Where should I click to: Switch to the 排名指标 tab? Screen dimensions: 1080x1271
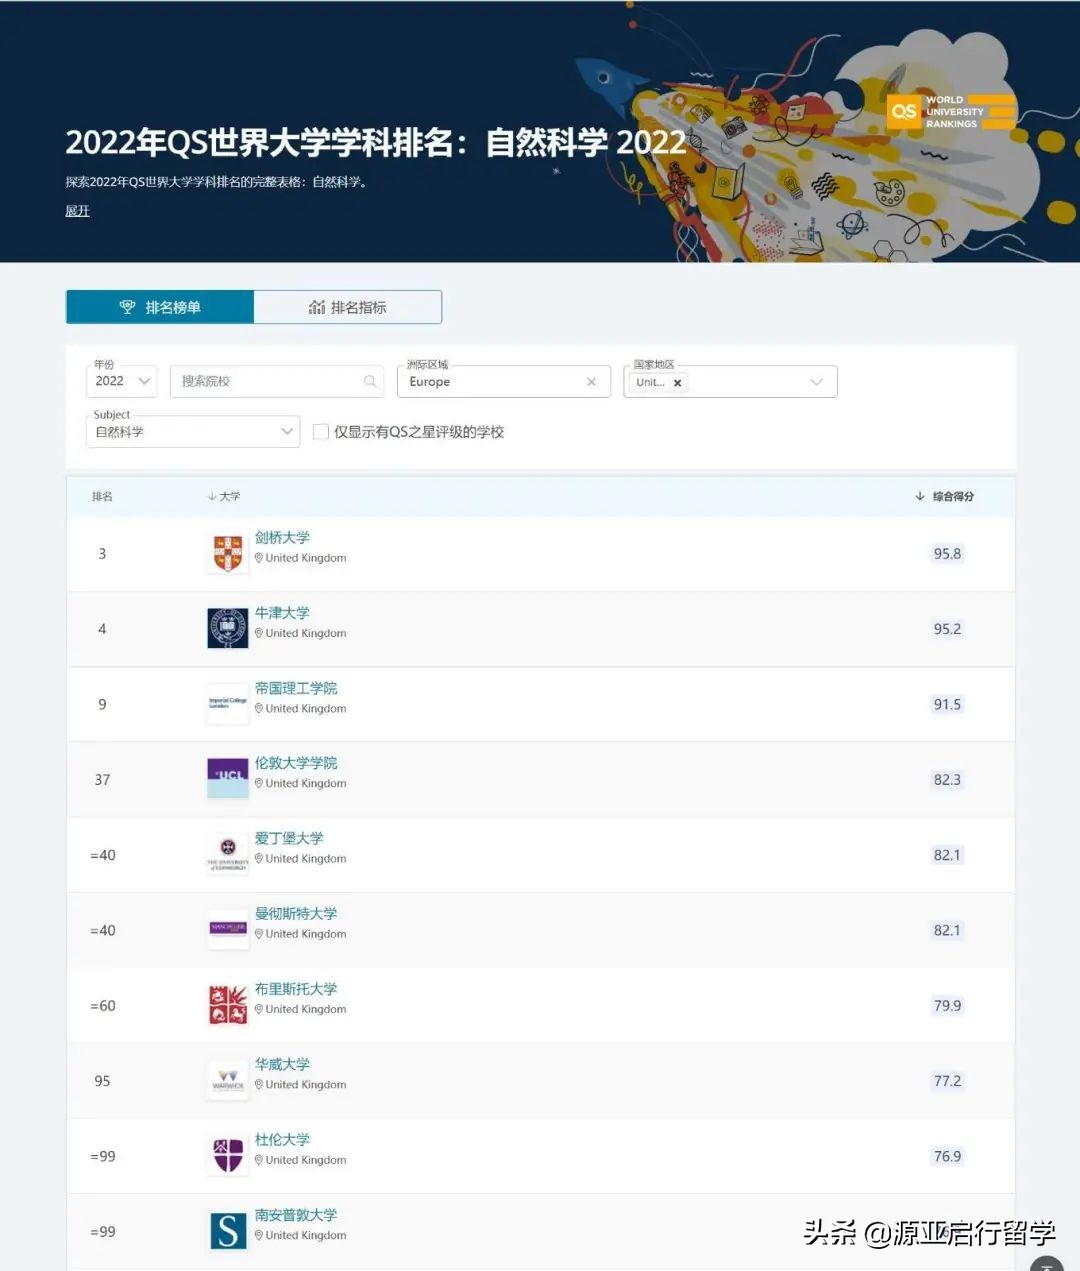coord(347,307)
